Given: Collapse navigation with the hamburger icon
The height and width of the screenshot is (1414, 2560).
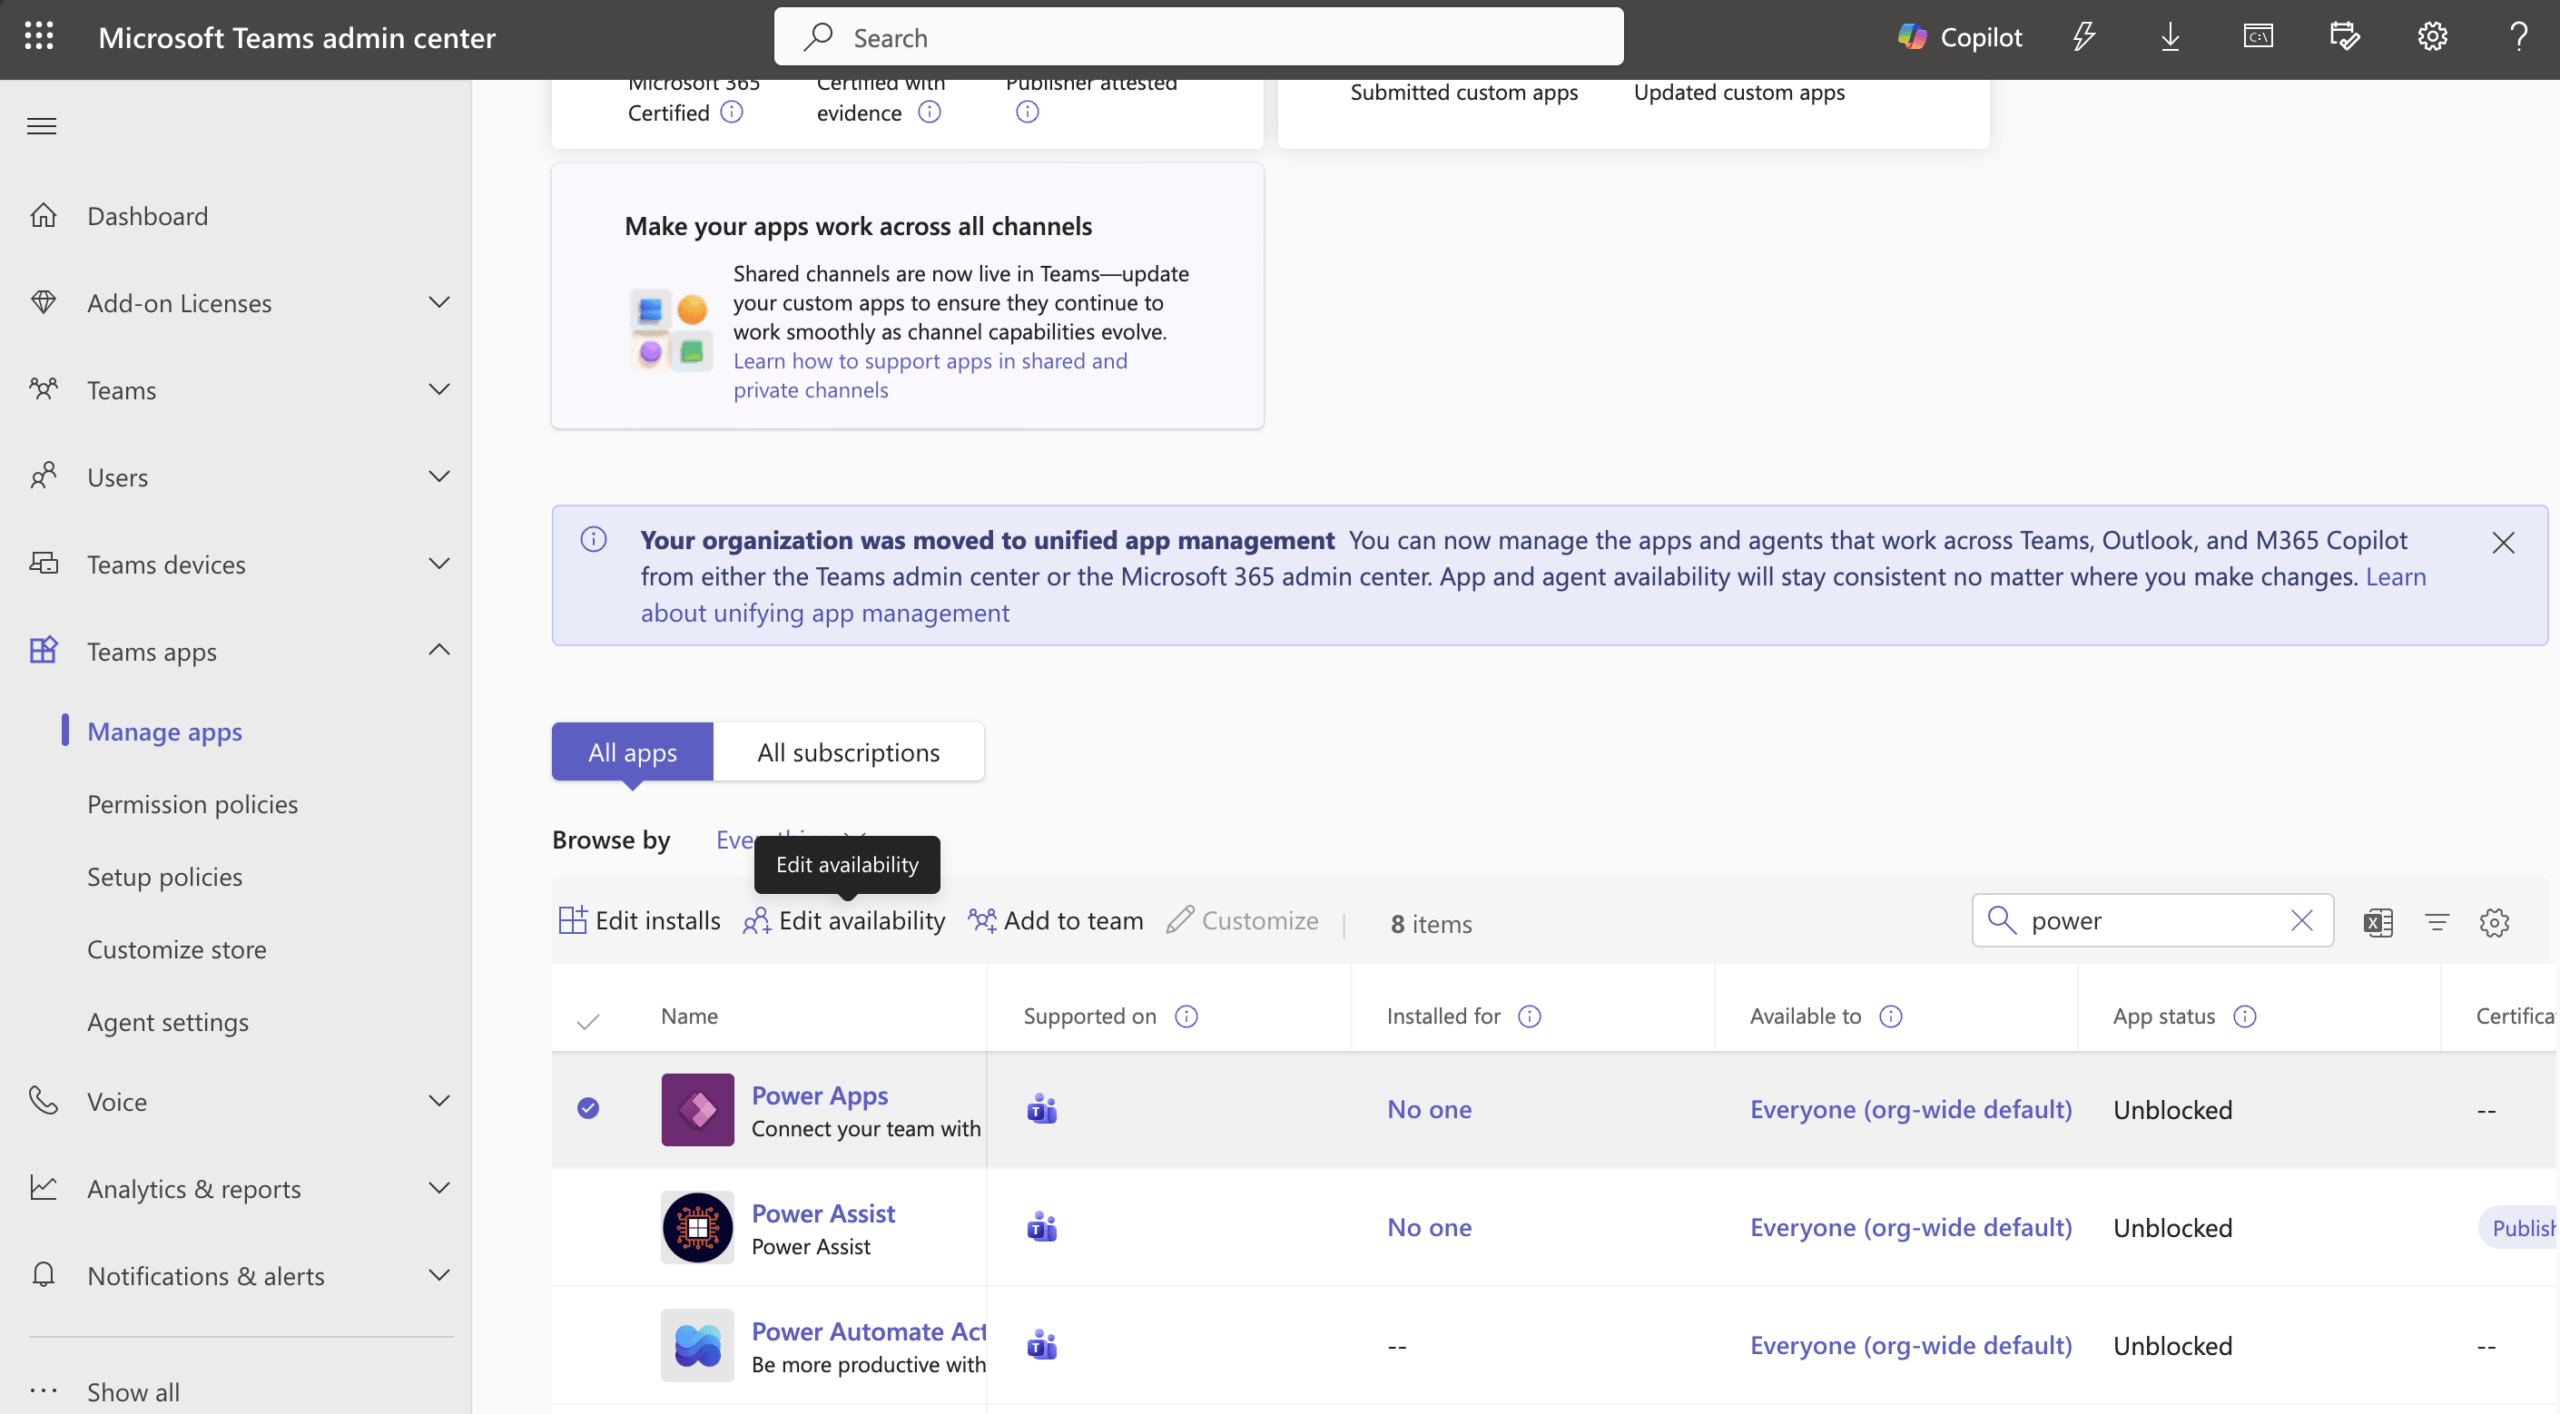Looking at the screenshot, I should point(42,126).
